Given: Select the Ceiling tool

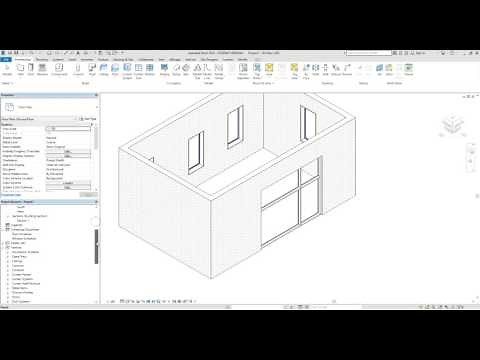Looking at the screenshot, I should click(104, 70).
